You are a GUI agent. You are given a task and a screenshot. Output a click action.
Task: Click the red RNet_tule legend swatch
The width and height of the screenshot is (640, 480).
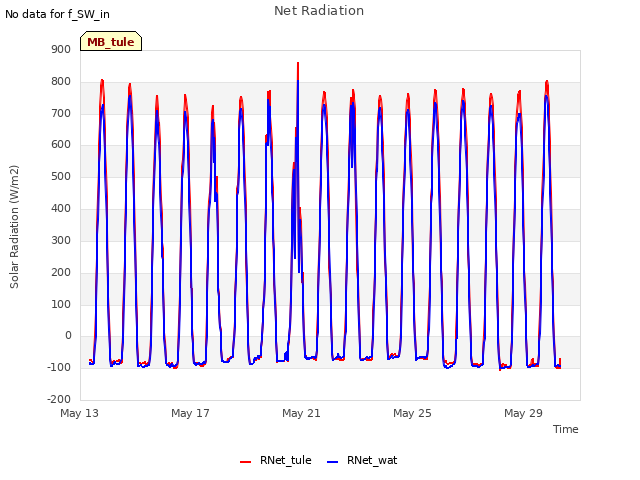coord(245,462)
